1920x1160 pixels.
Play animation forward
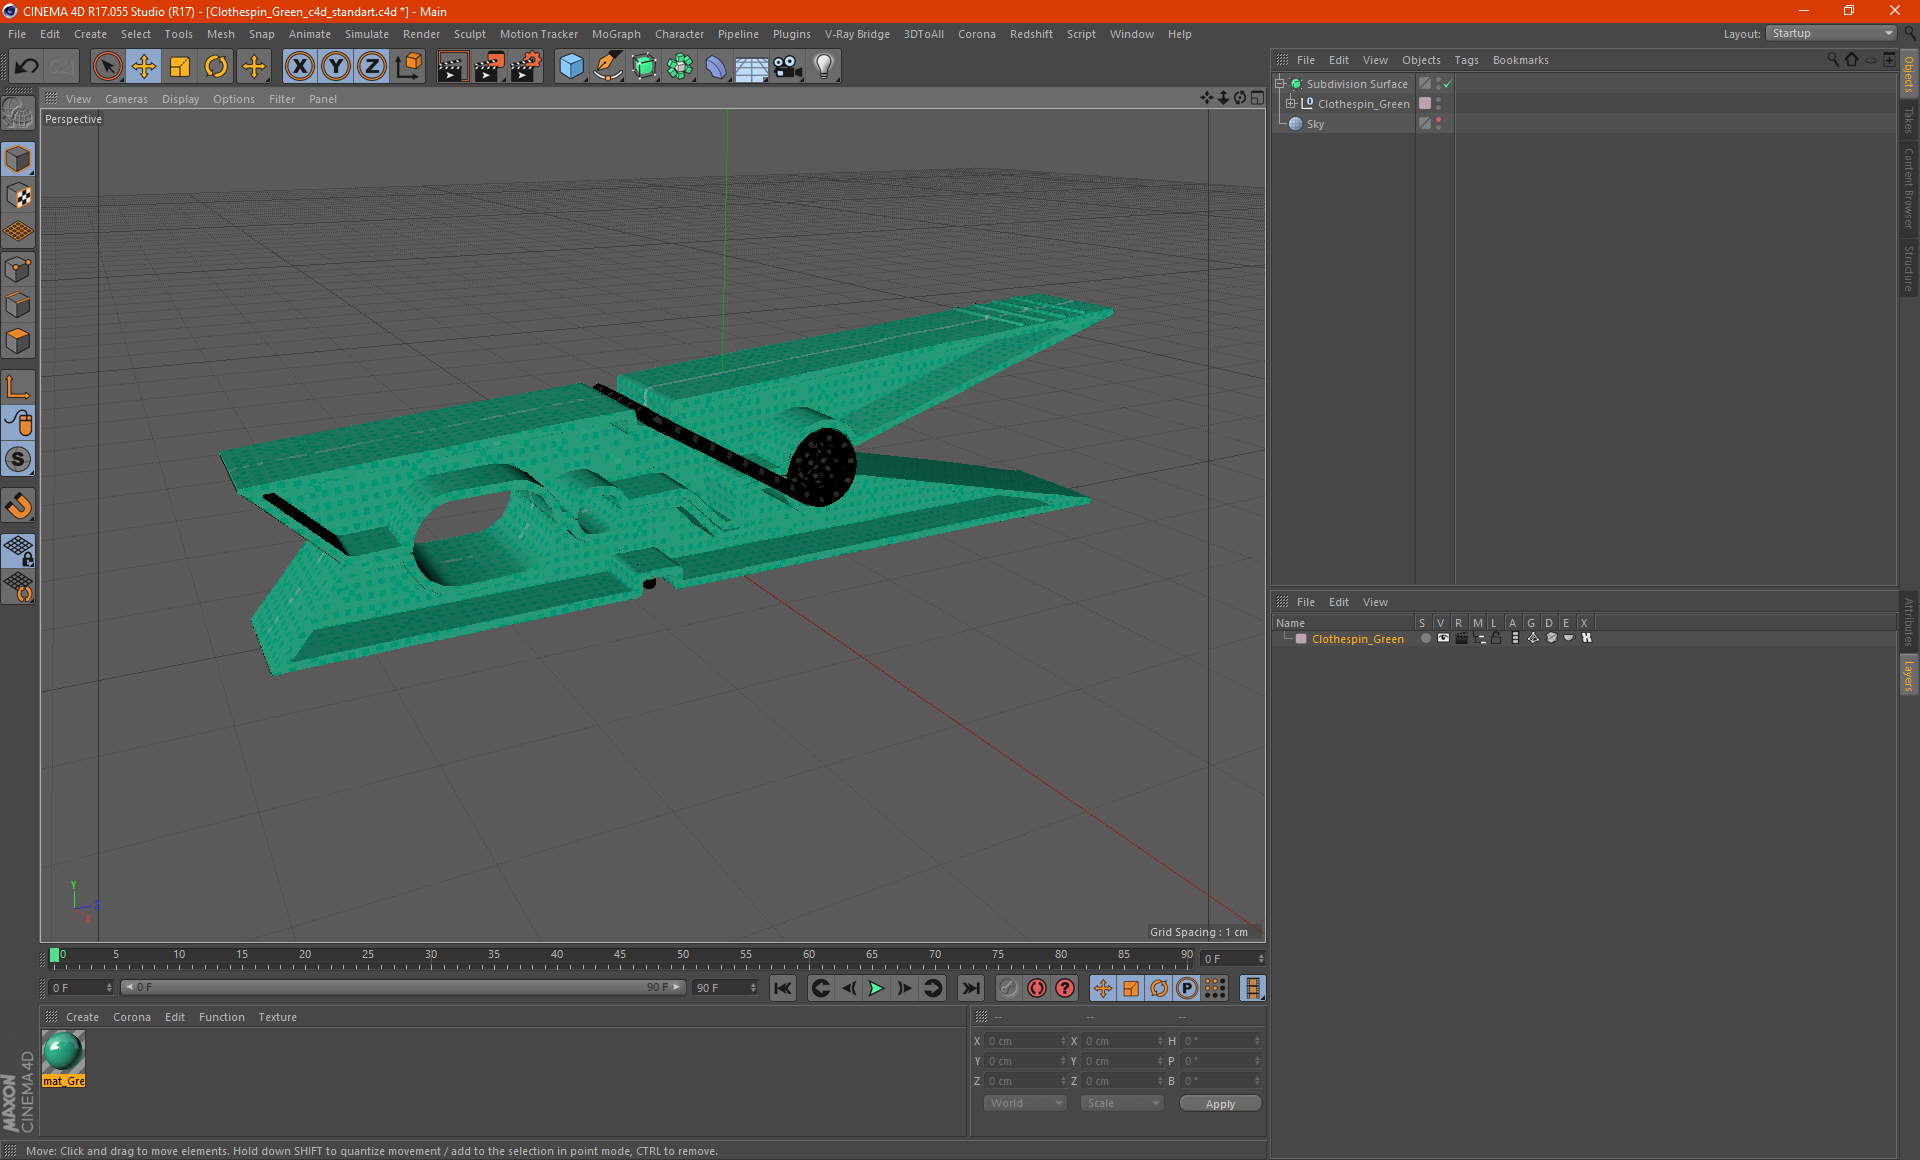coord(876,988)
